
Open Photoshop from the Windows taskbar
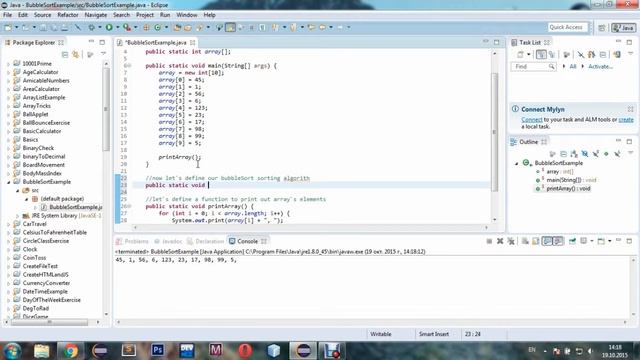(158, 351)
